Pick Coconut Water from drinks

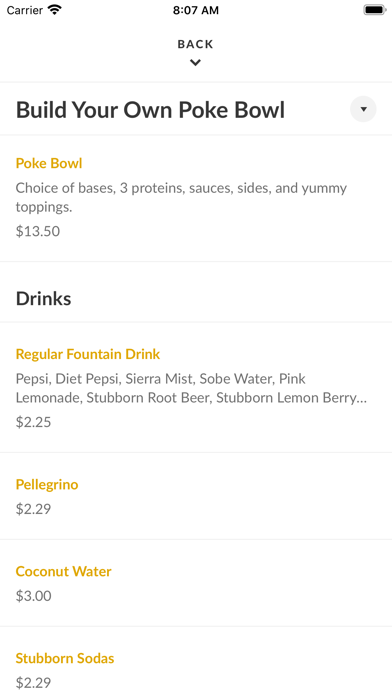coord(63,571)
